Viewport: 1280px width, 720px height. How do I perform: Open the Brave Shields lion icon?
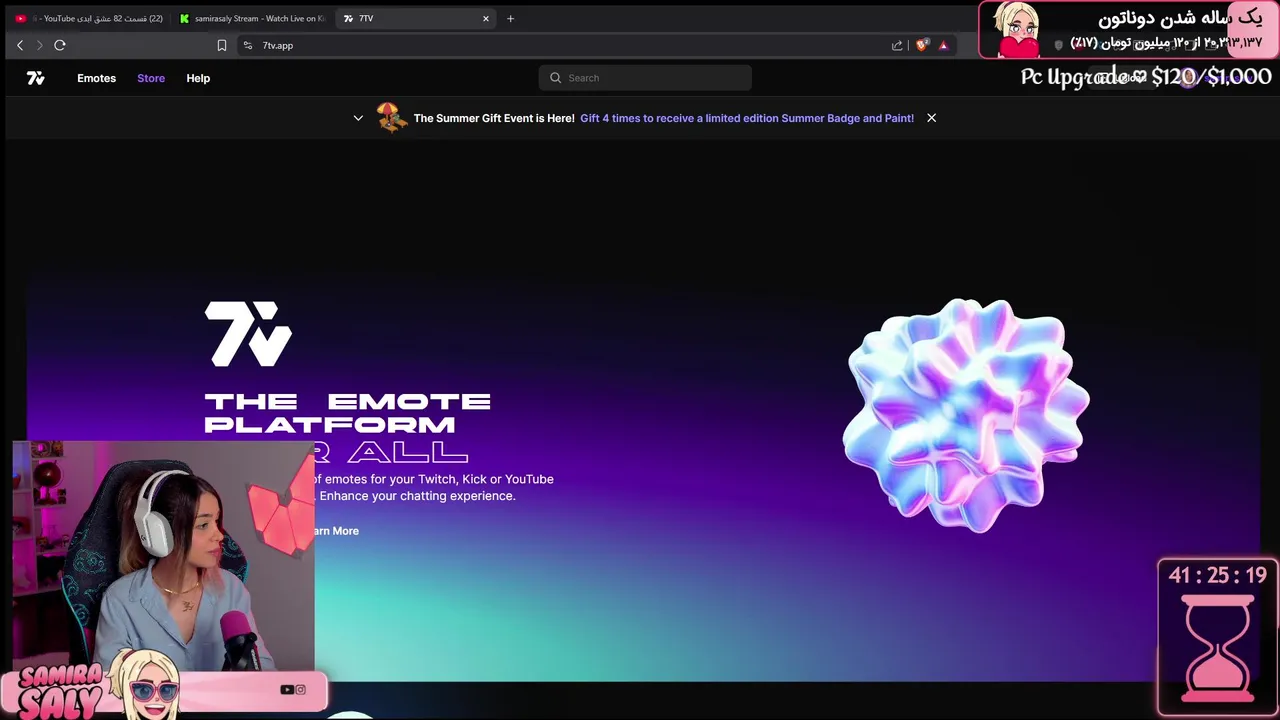(922, 45)
